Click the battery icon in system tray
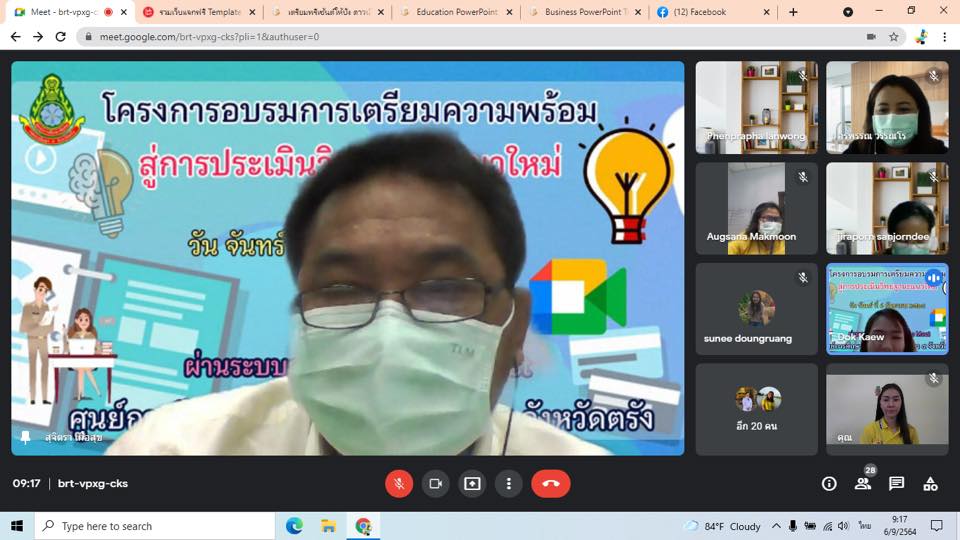The height and width of the screenshot is (540, 960). point(810,526)
